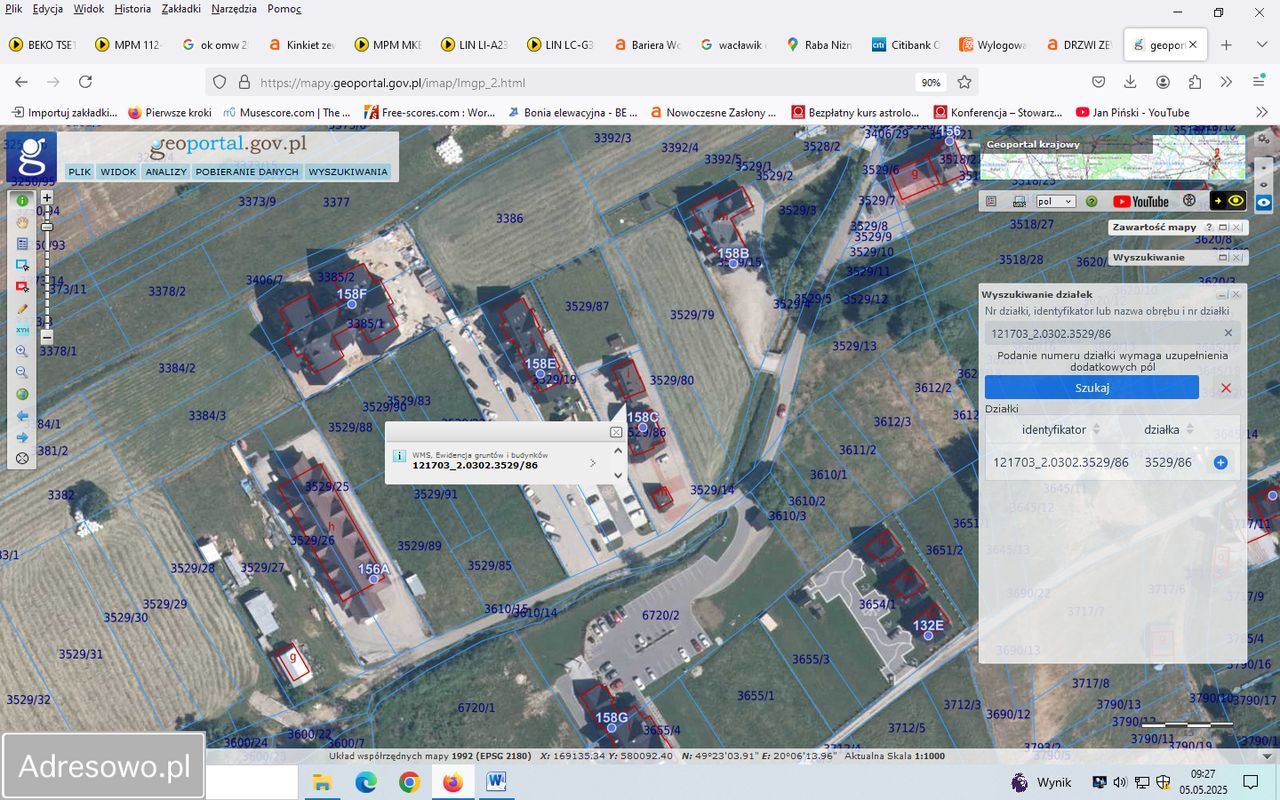Image resolution: width=1280 pixels, height=800 pixels.
Task: Toggle the blue eye visibility button
Action: 1264,201
